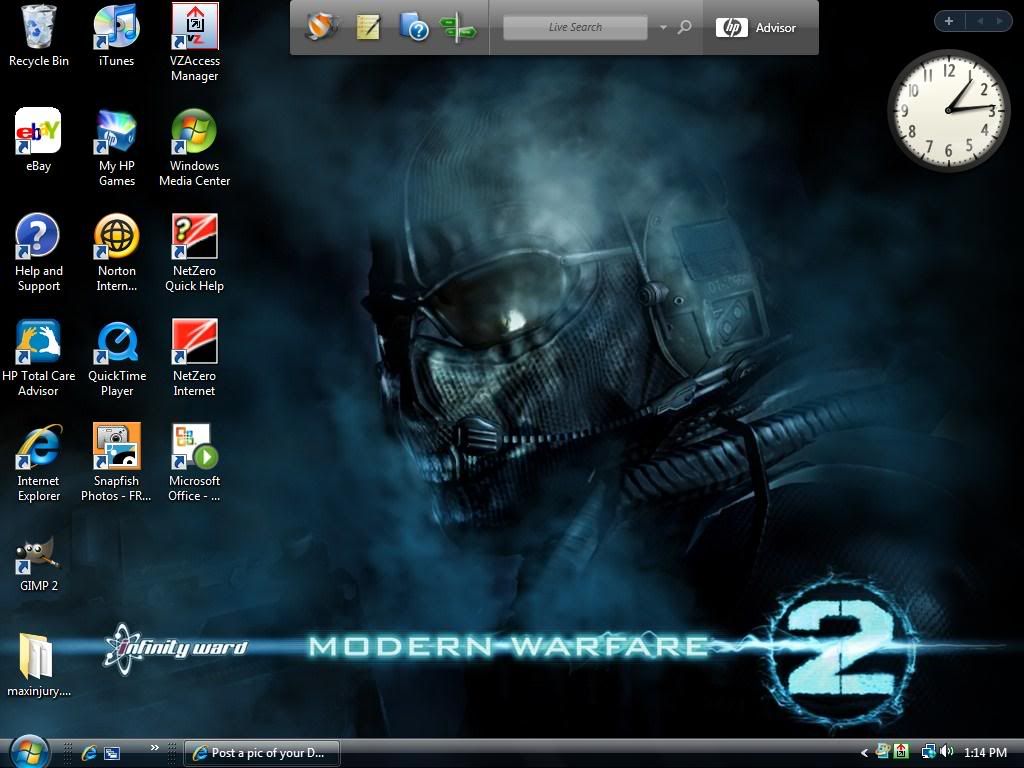The width and height of the screenshot is (1024, 768).
Task: Open the network connection tray icon
Action: click(928, 752)
